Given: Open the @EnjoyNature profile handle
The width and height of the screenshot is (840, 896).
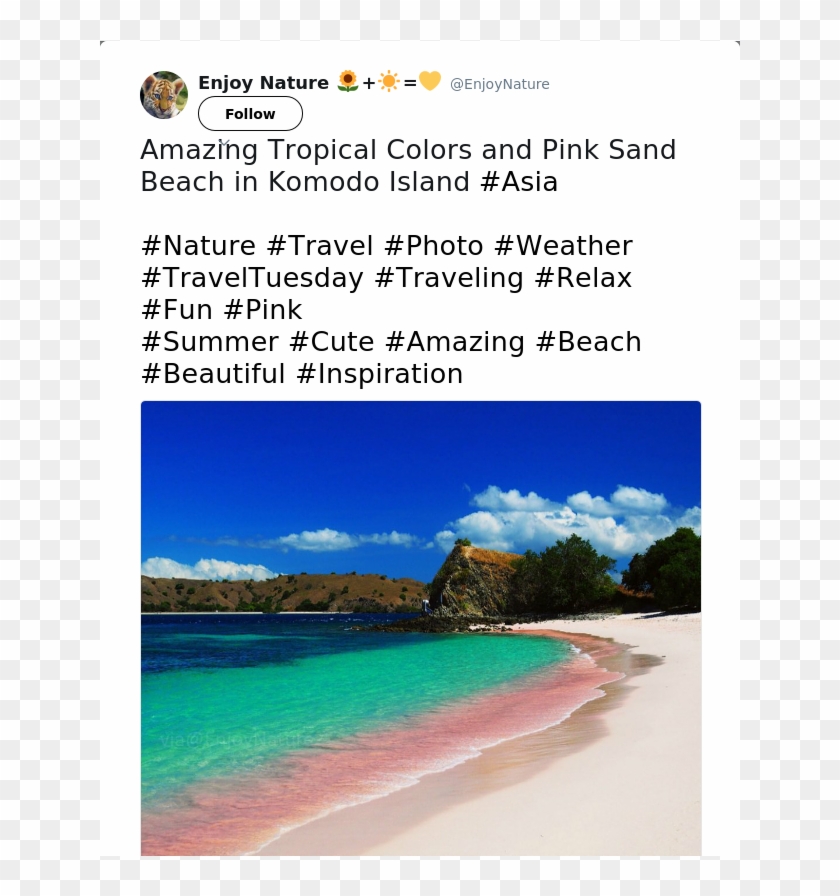Looking at the screenshot, I should (x=500, y=84).
